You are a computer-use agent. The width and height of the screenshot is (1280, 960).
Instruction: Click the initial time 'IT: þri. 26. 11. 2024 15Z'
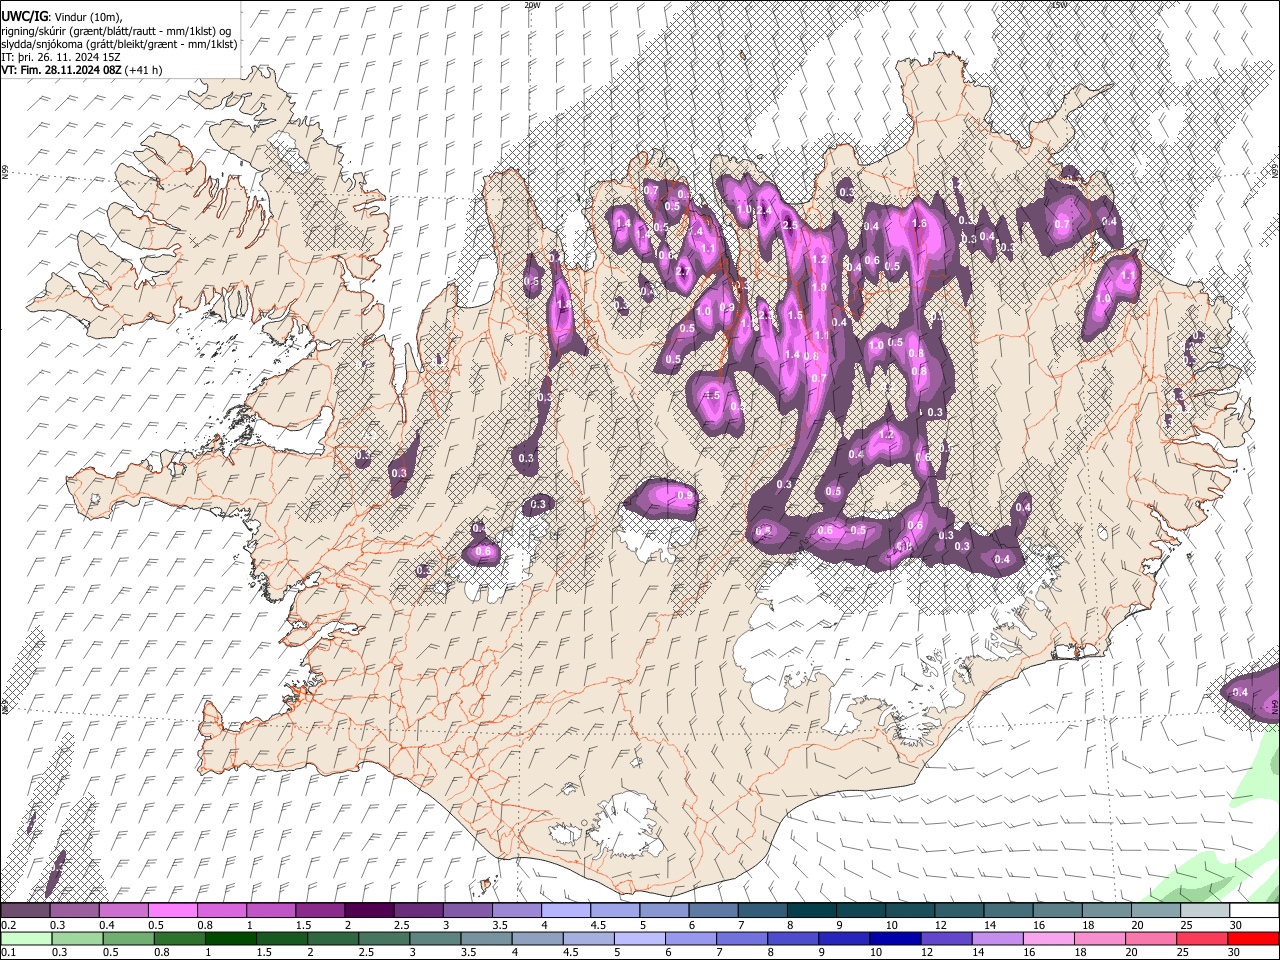tap(59, 57)
